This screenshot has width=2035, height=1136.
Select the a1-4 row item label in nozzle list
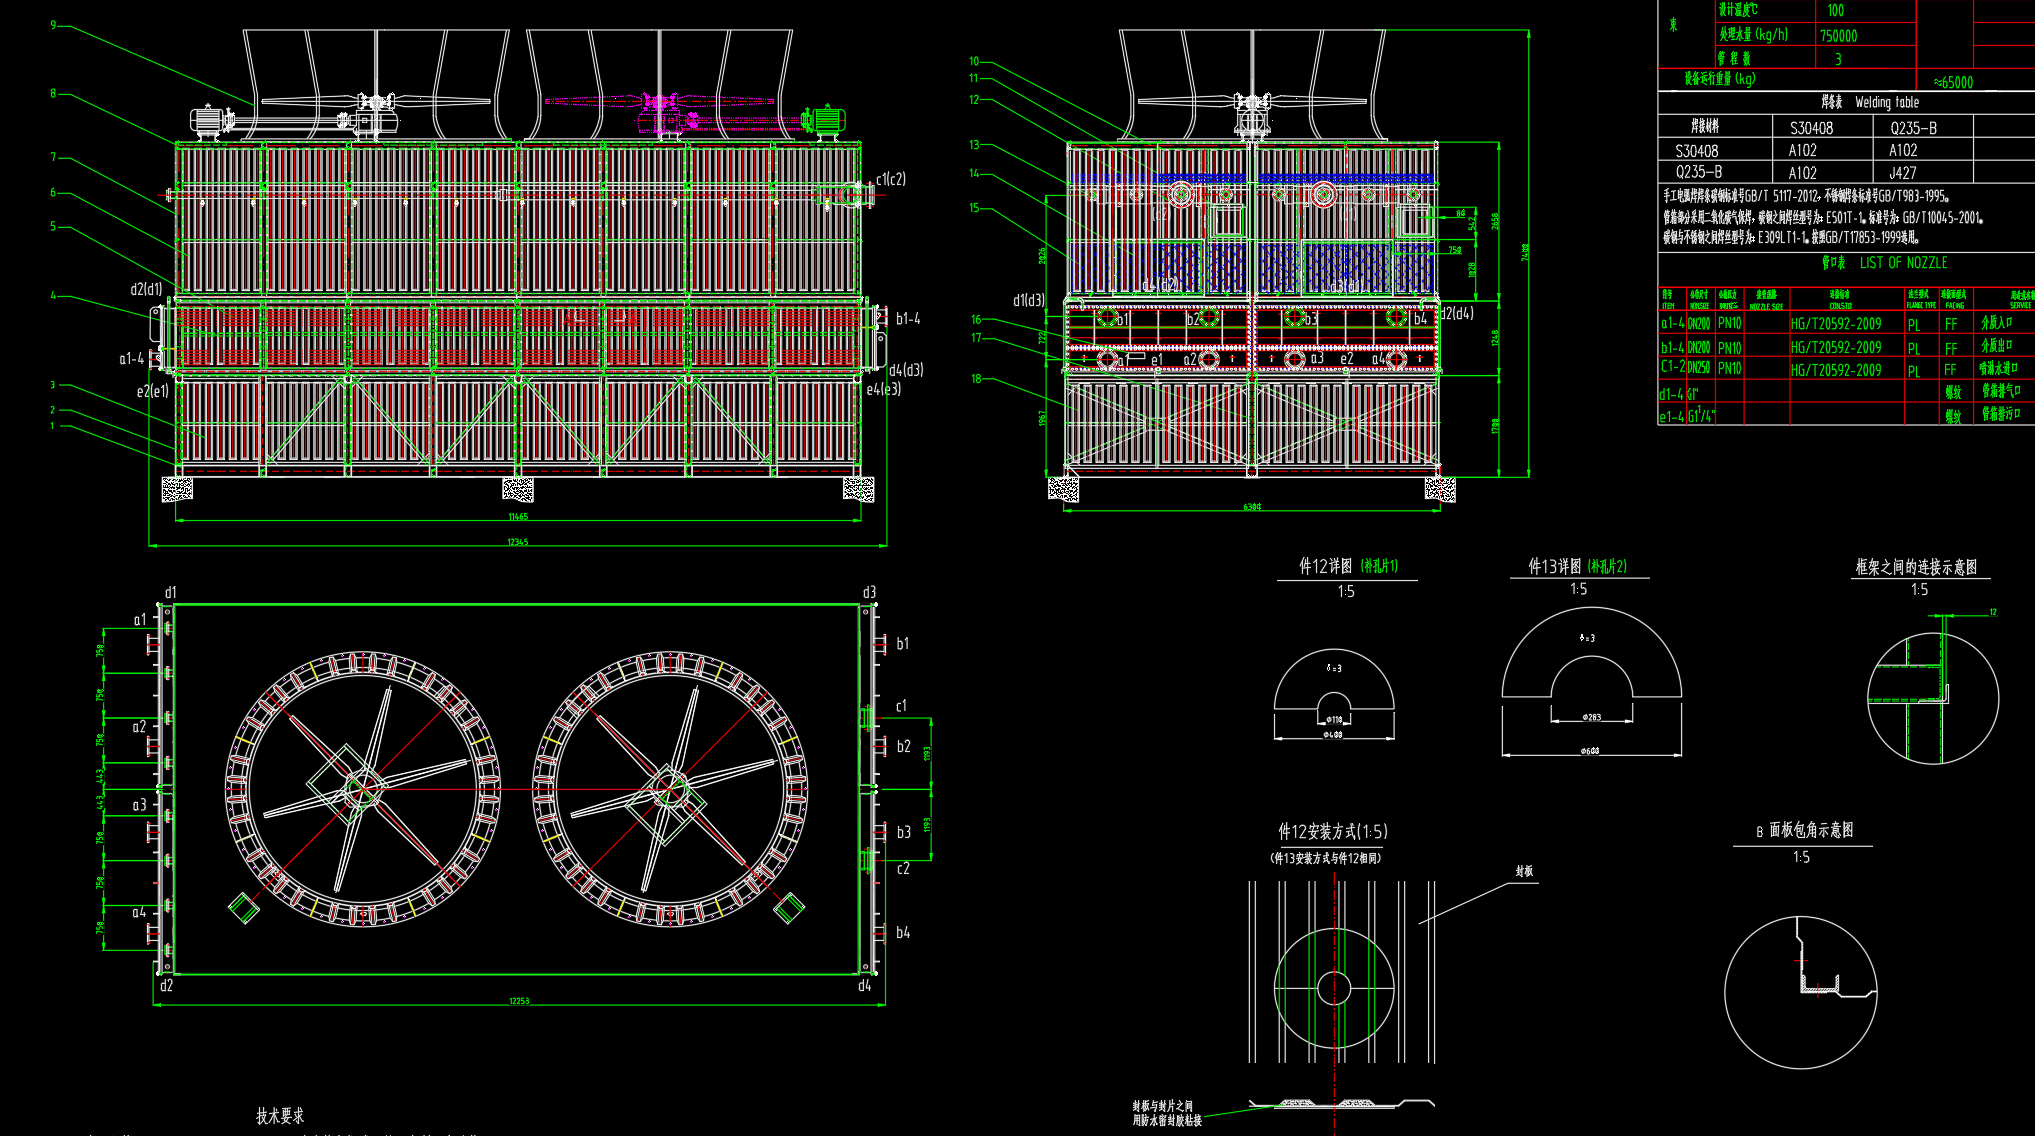[x=1671, y=324]
